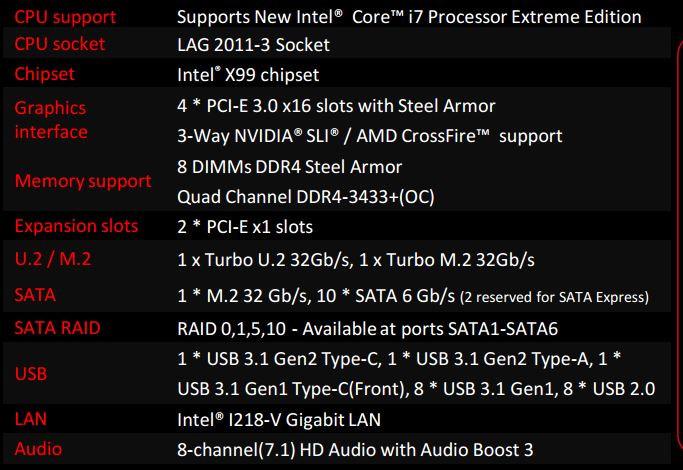This screenshot has height=470, width=683.
Task: Click the Memory support label
Action: coord(83,181)
